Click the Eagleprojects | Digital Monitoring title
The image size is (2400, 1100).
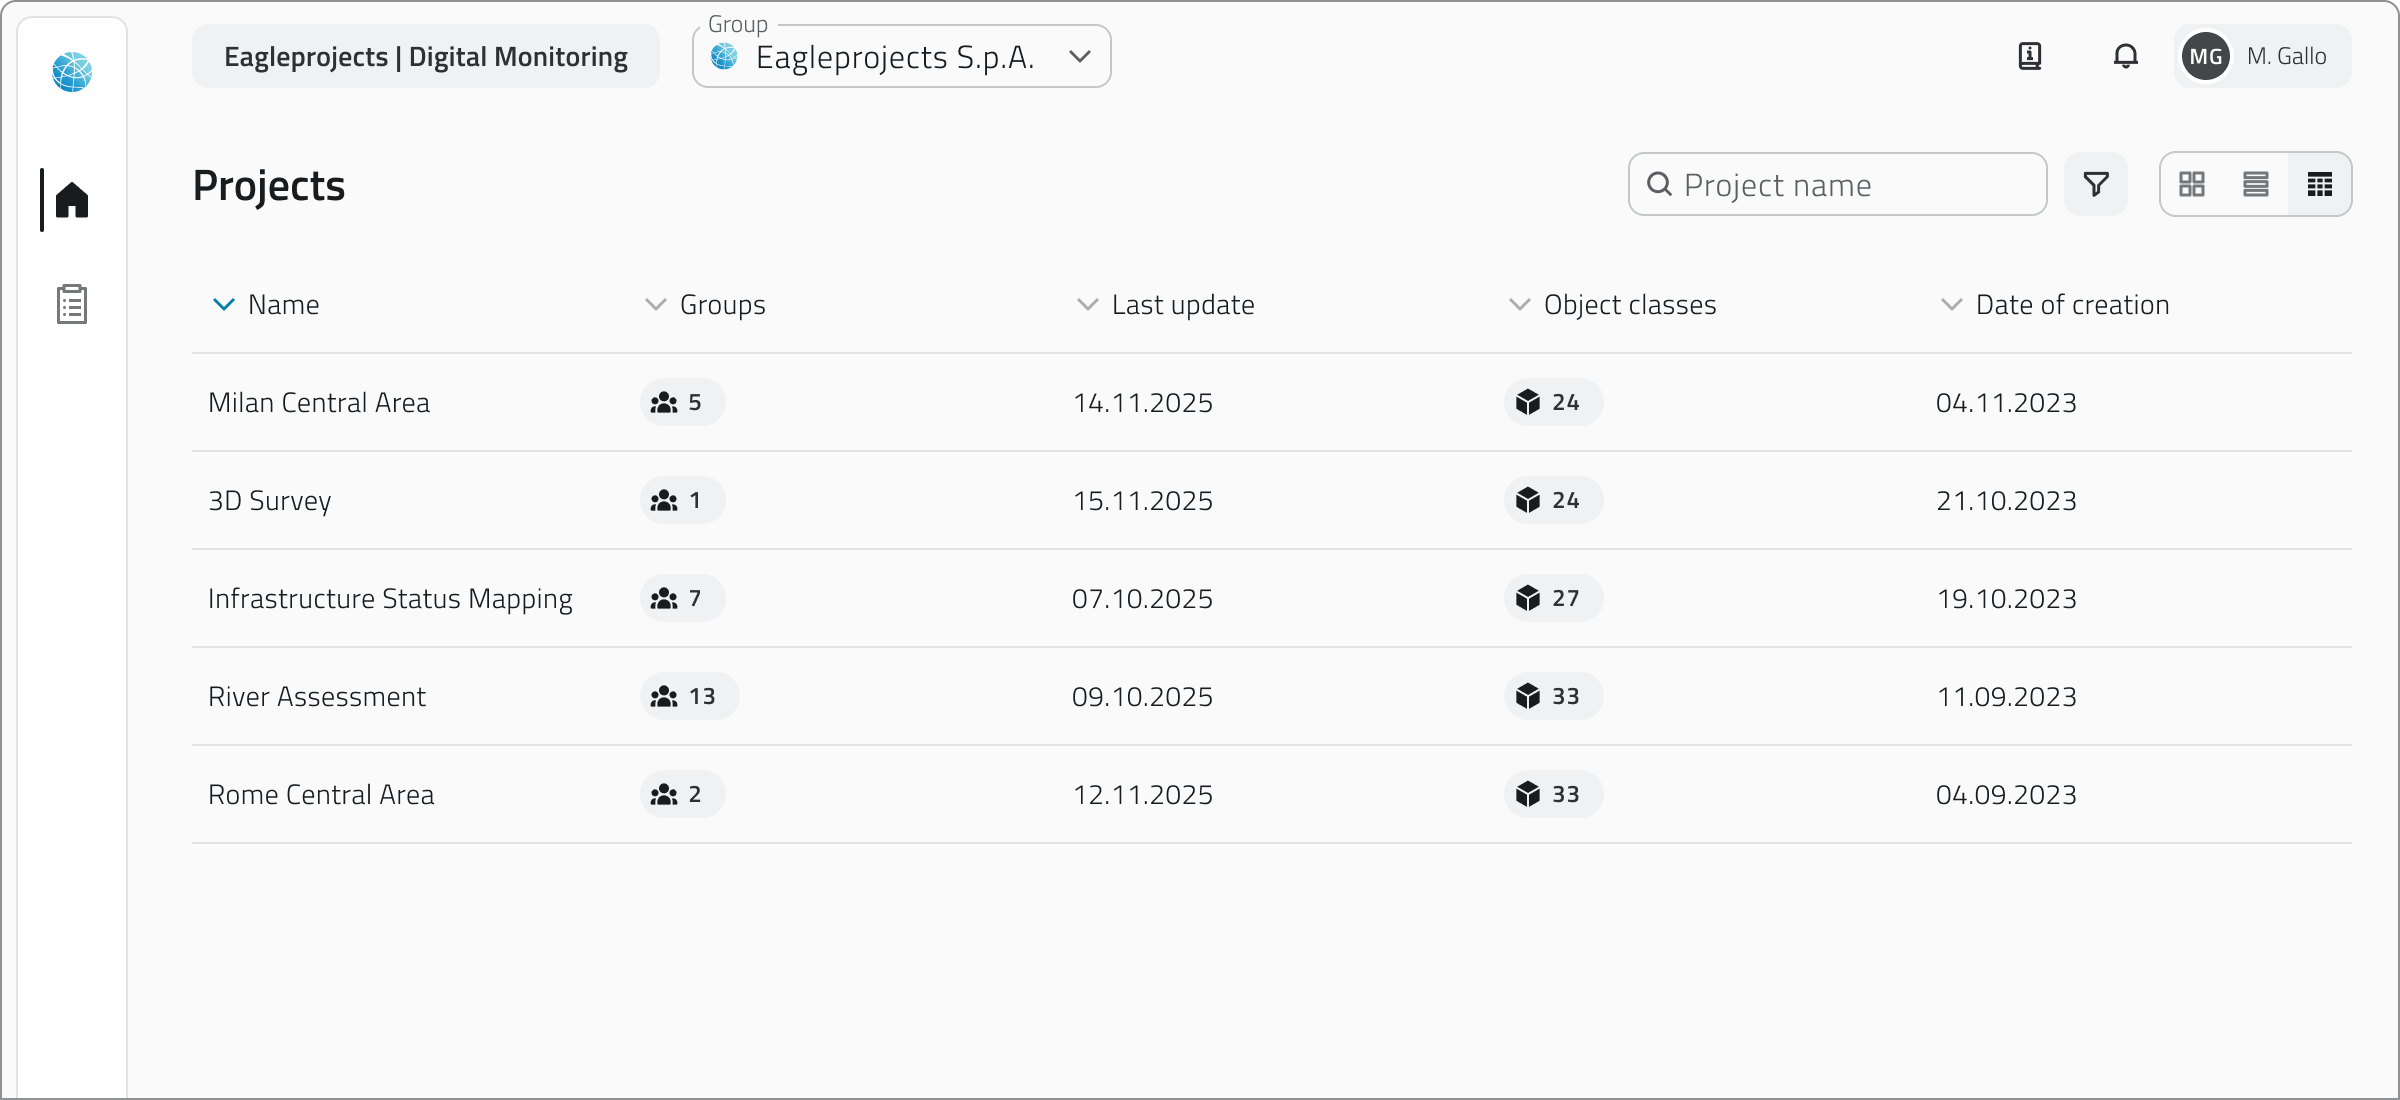coord(425,57)
